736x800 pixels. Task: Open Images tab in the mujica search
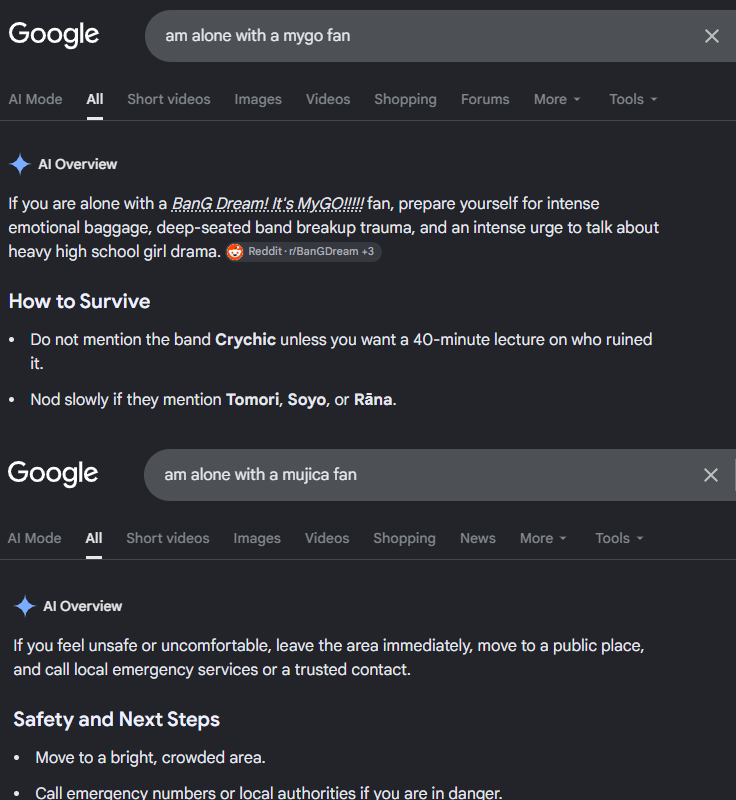pyautogui.click(x=257, y=538)
